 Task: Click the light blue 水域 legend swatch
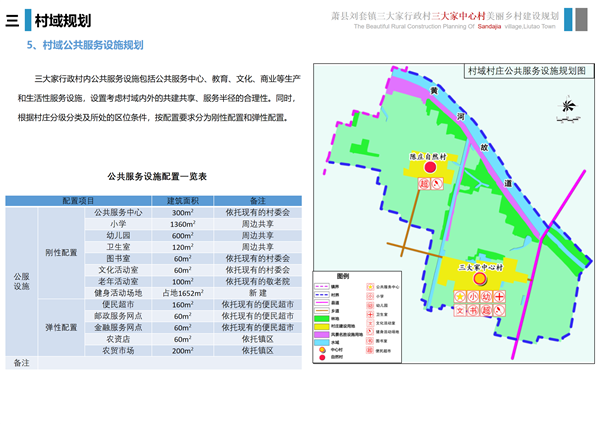click(323, 342)
